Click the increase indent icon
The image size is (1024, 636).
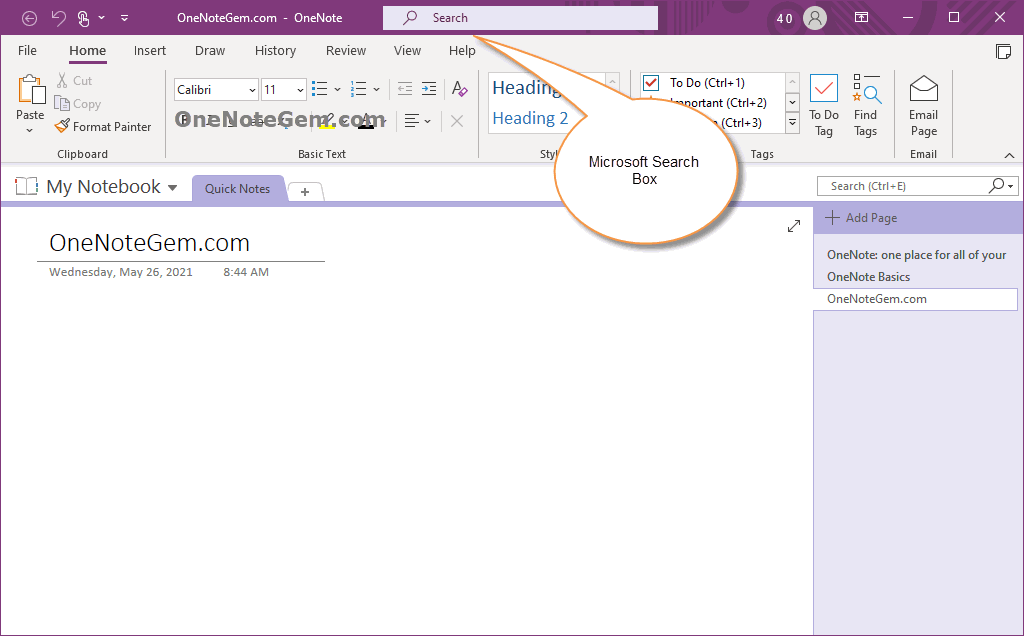coord(429,89)
